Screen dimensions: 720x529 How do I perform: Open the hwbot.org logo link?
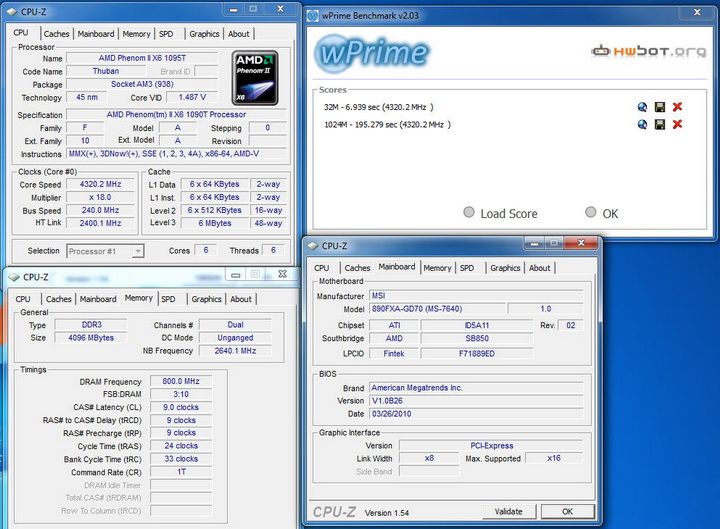pyautogui.click(x=648, y=51)
